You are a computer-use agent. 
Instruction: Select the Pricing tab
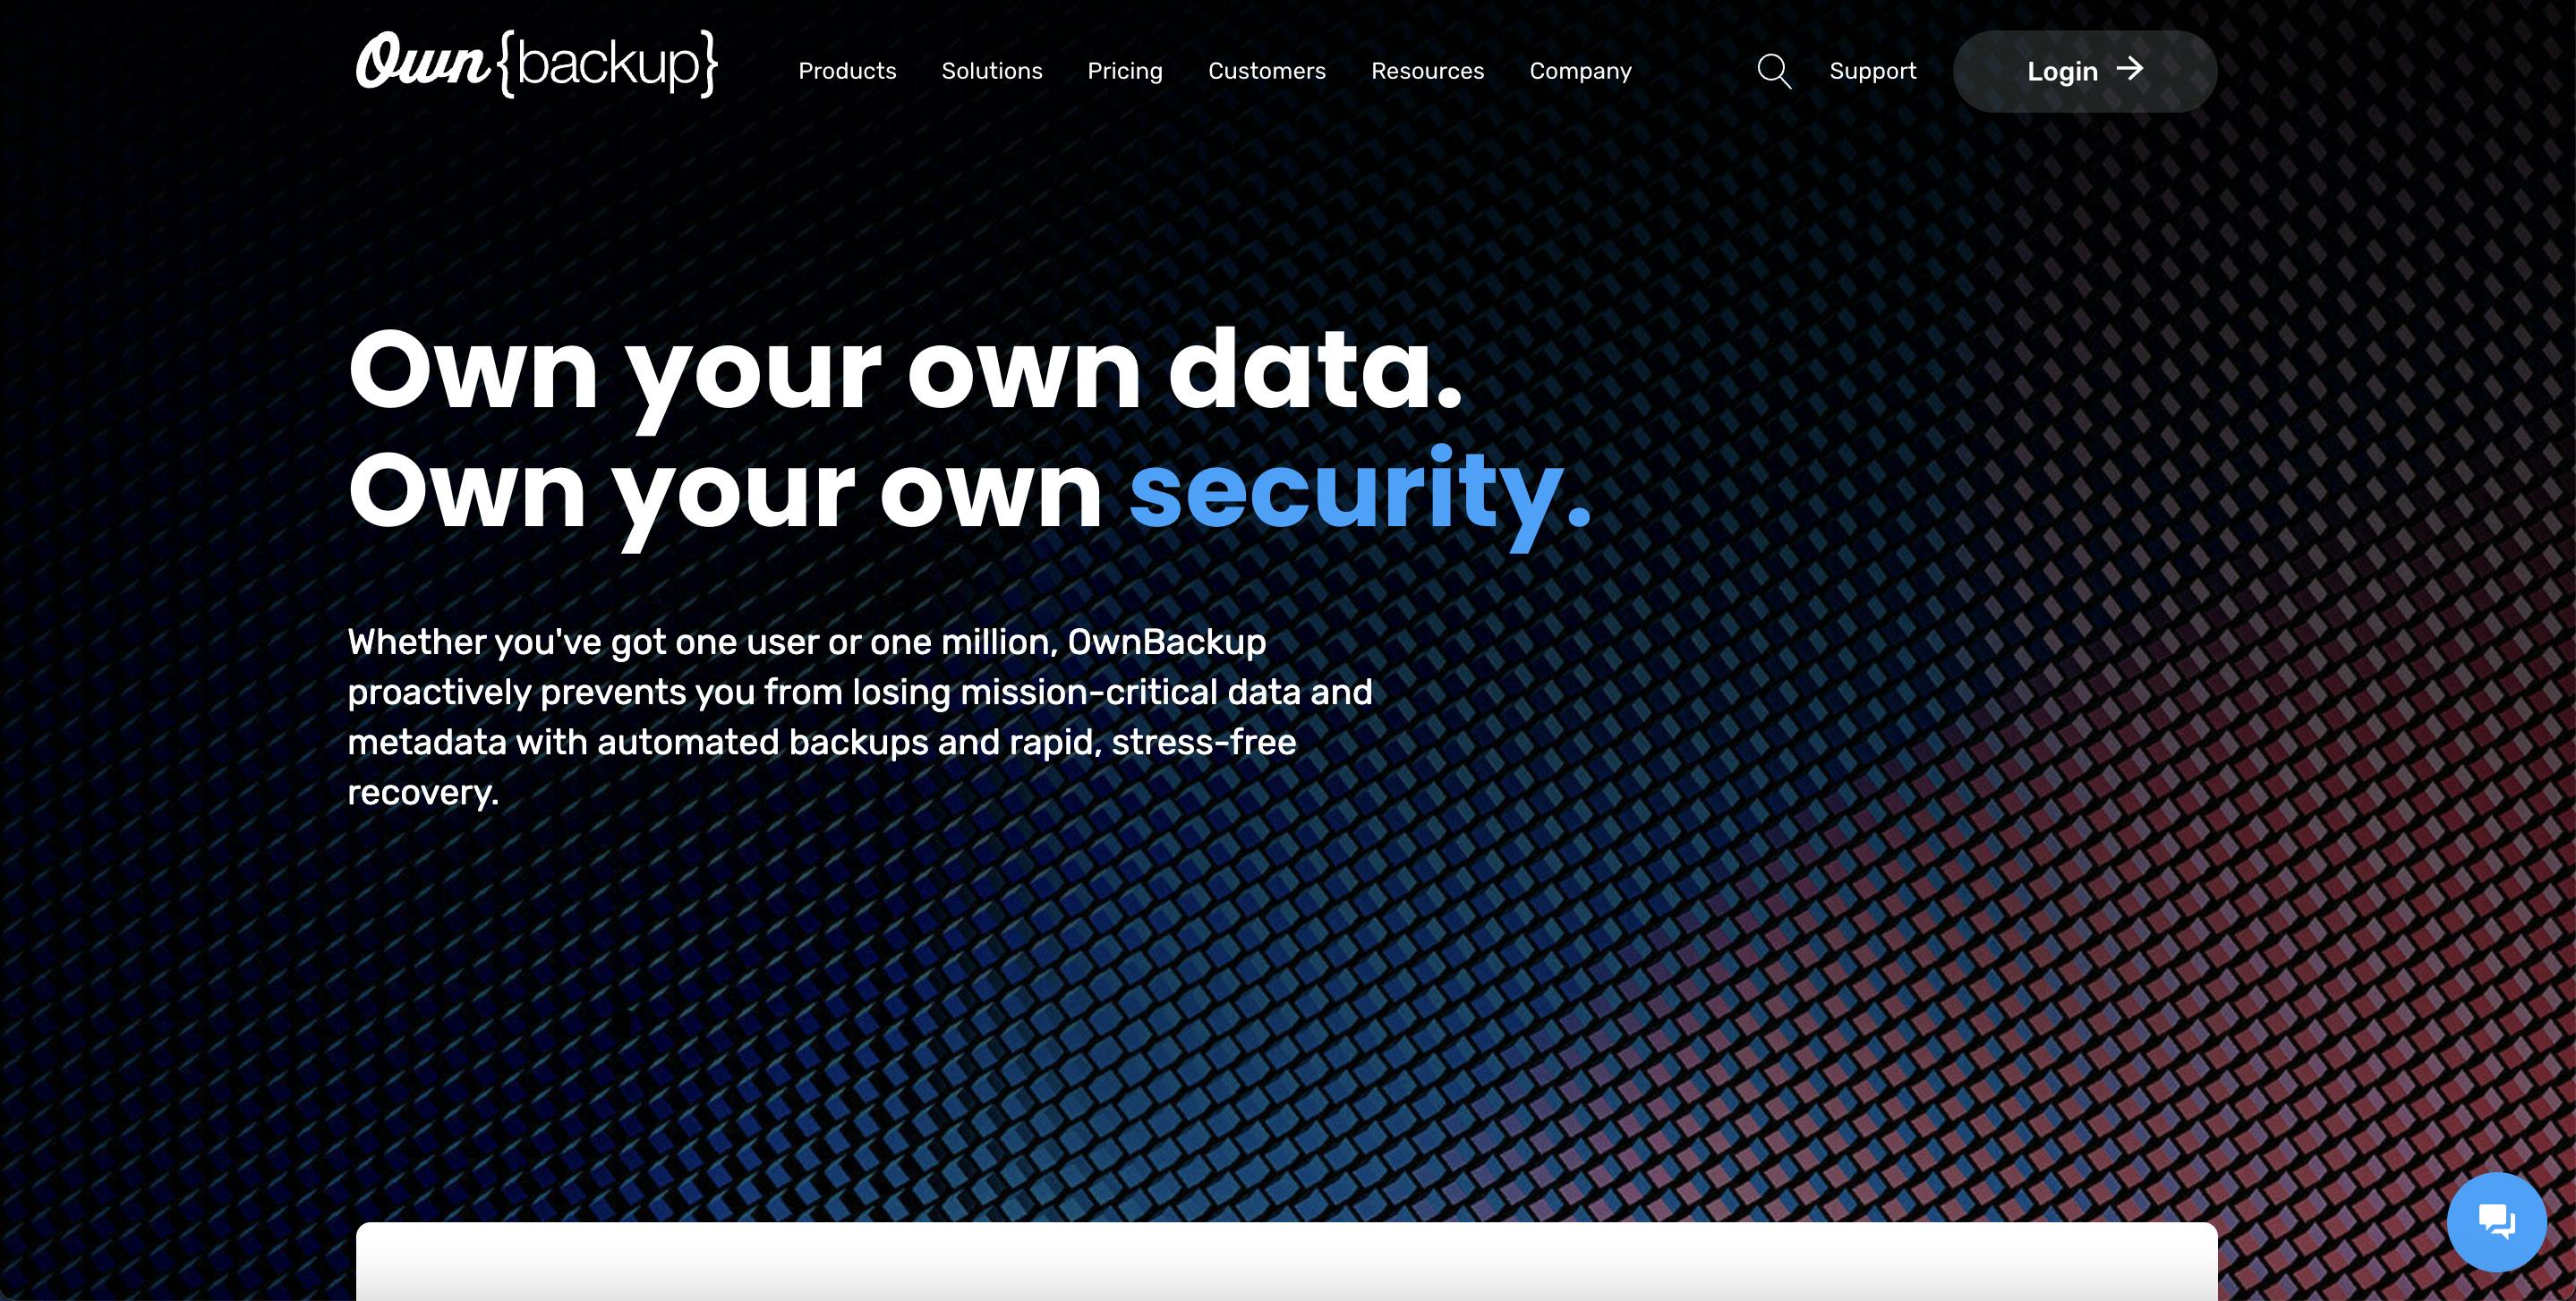pyautogui.click(x=1123, y=70)
